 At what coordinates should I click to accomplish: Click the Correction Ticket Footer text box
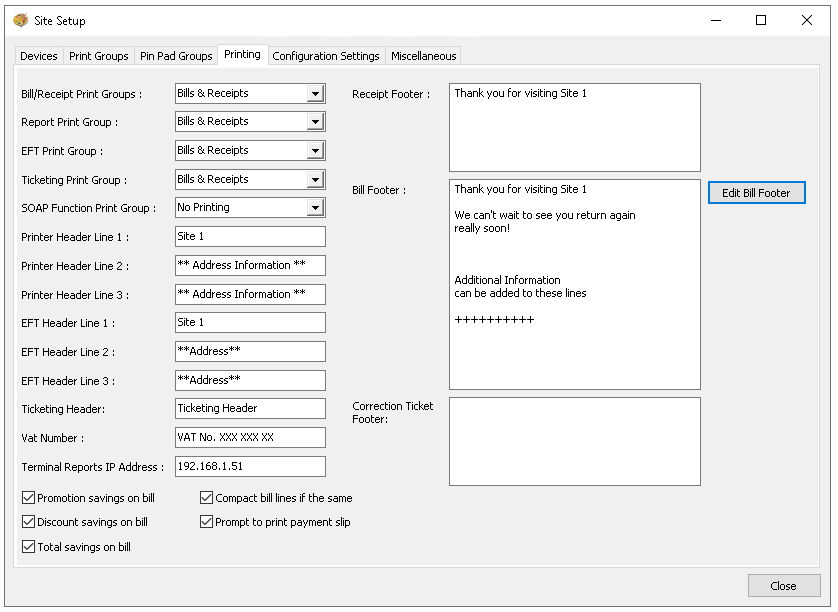tap(575, 441)
